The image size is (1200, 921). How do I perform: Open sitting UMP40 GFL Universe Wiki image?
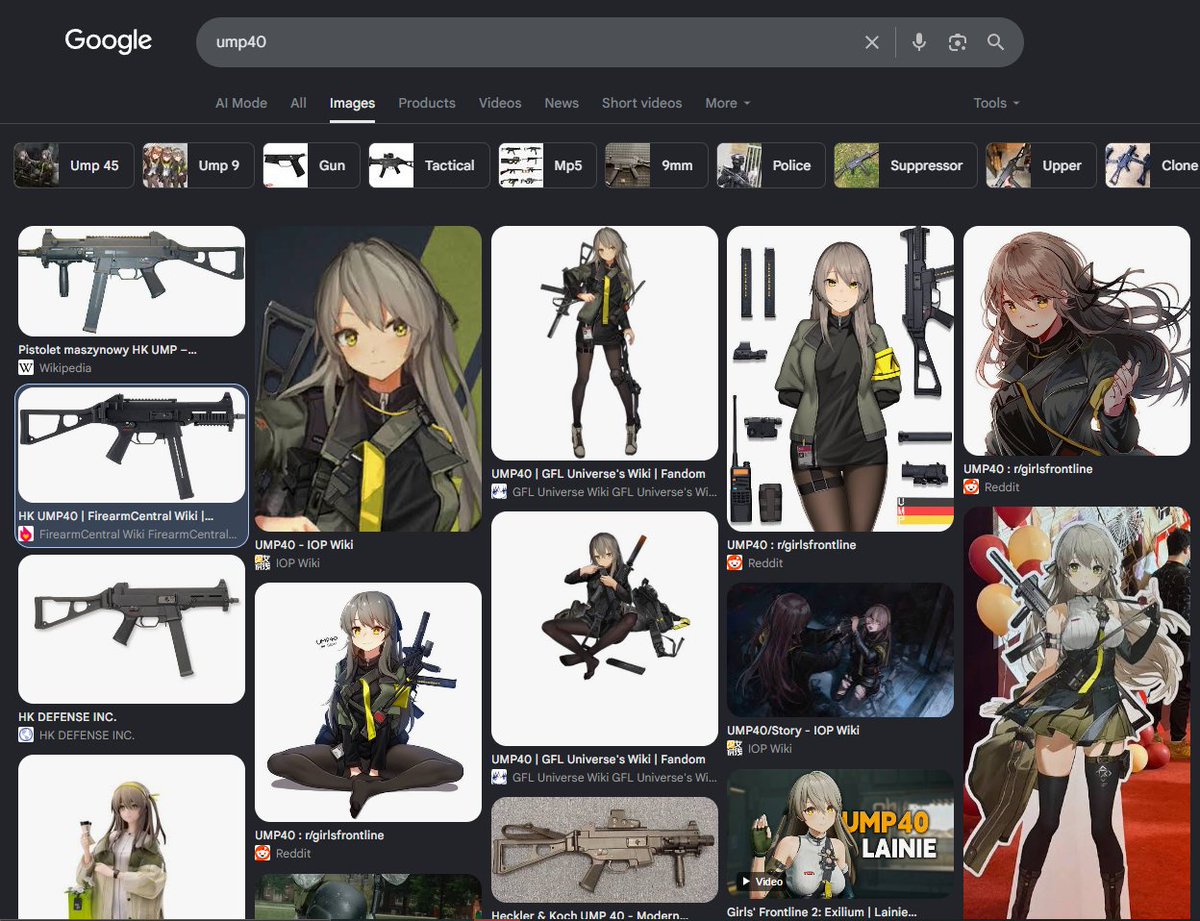coord(604,629)
